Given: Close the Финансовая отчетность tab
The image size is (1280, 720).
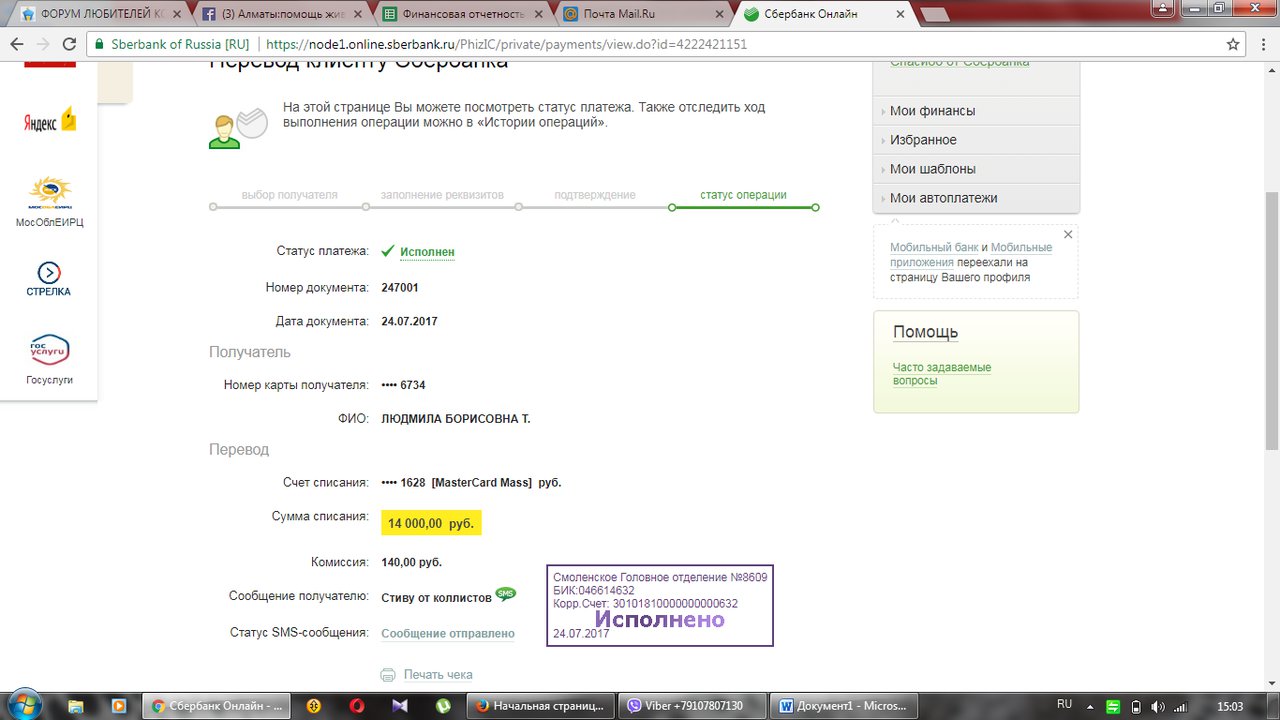Looking at the screenshot, I should coord(537,14).
